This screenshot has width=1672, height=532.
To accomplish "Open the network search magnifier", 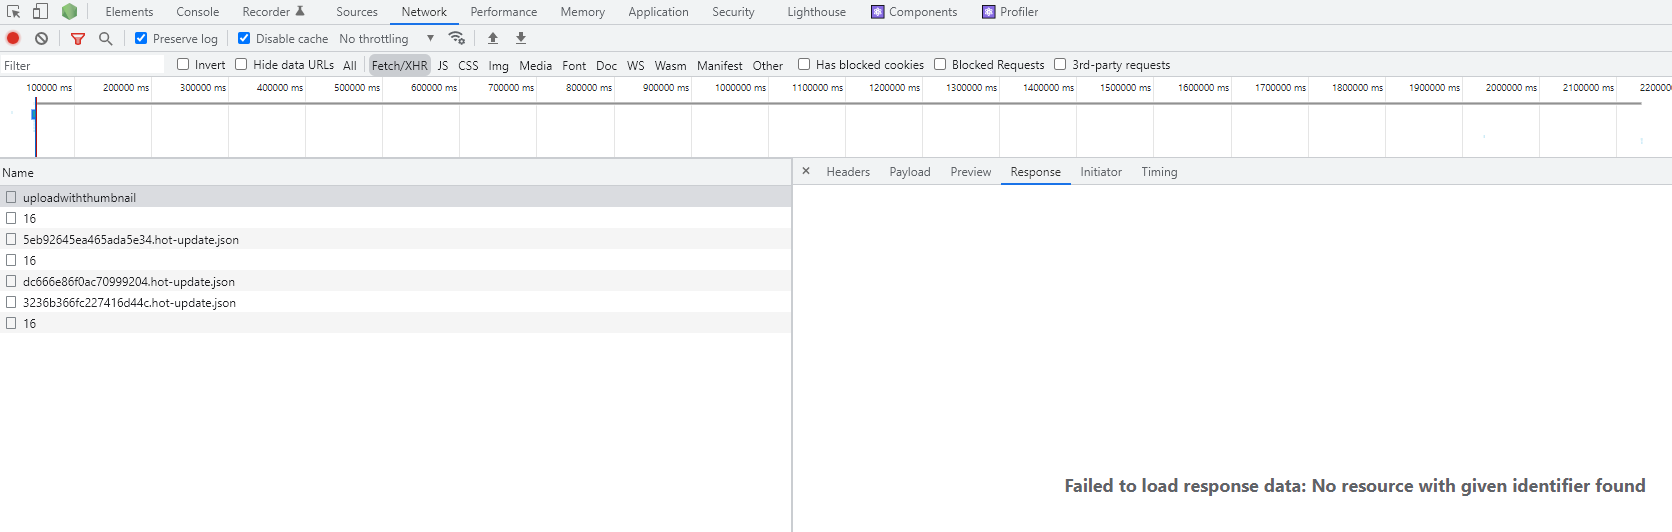I will pos(106,38).
